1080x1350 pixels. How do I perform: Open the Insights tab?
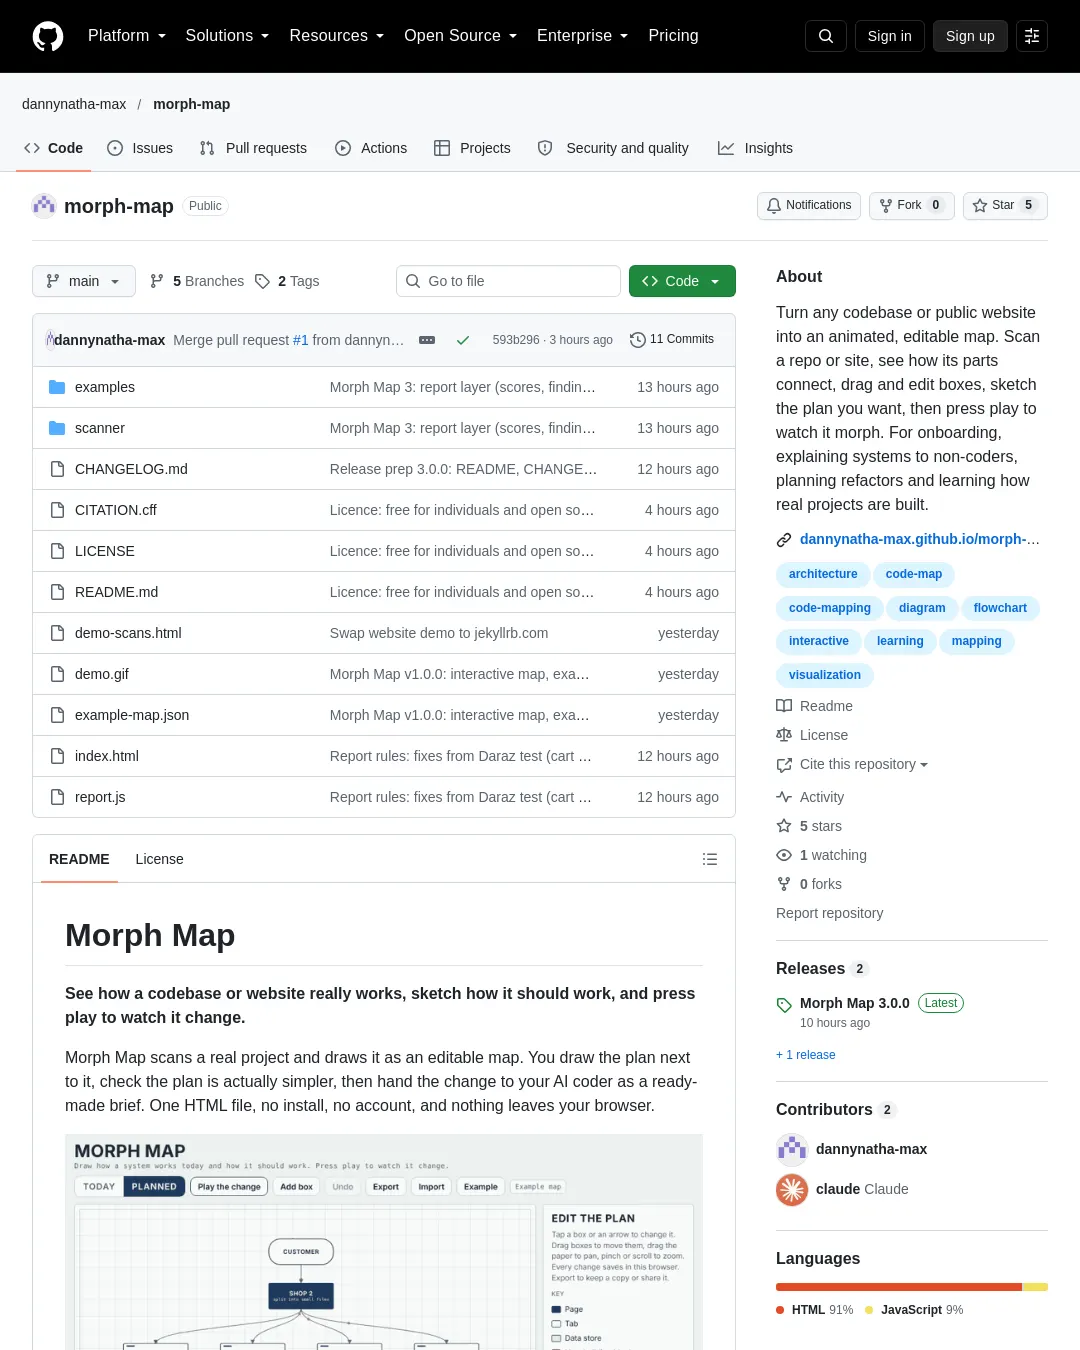click(x=755, y=148)
